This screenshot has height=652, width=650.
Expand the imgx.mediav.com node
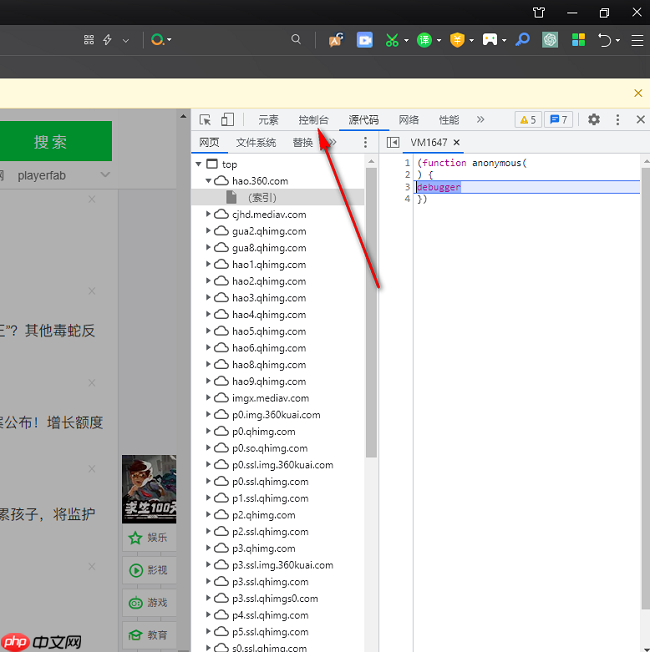[208, 398]
